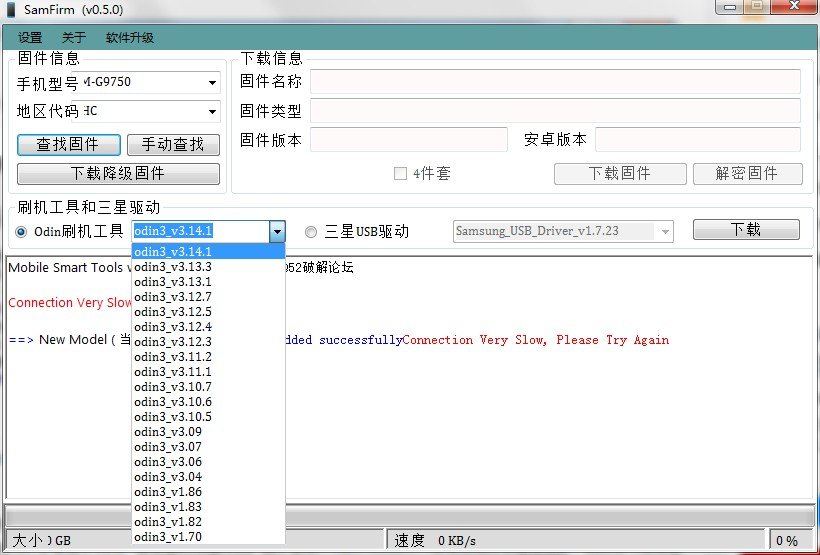Open the 设置 menu
Screen dimensions: 820x555
coord(30,38)
